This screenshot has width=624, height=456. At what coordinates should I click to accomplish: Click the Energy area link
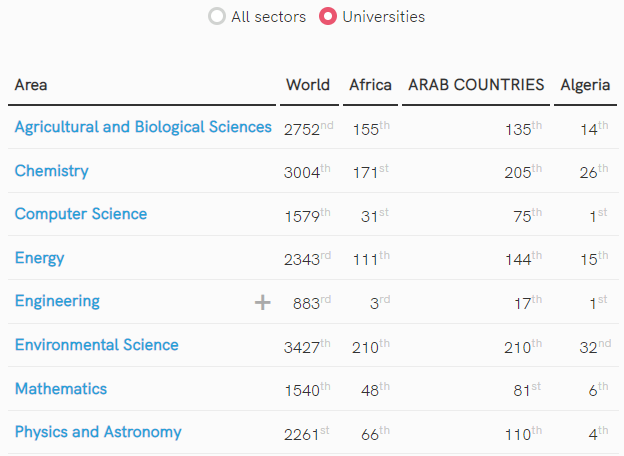39,258
